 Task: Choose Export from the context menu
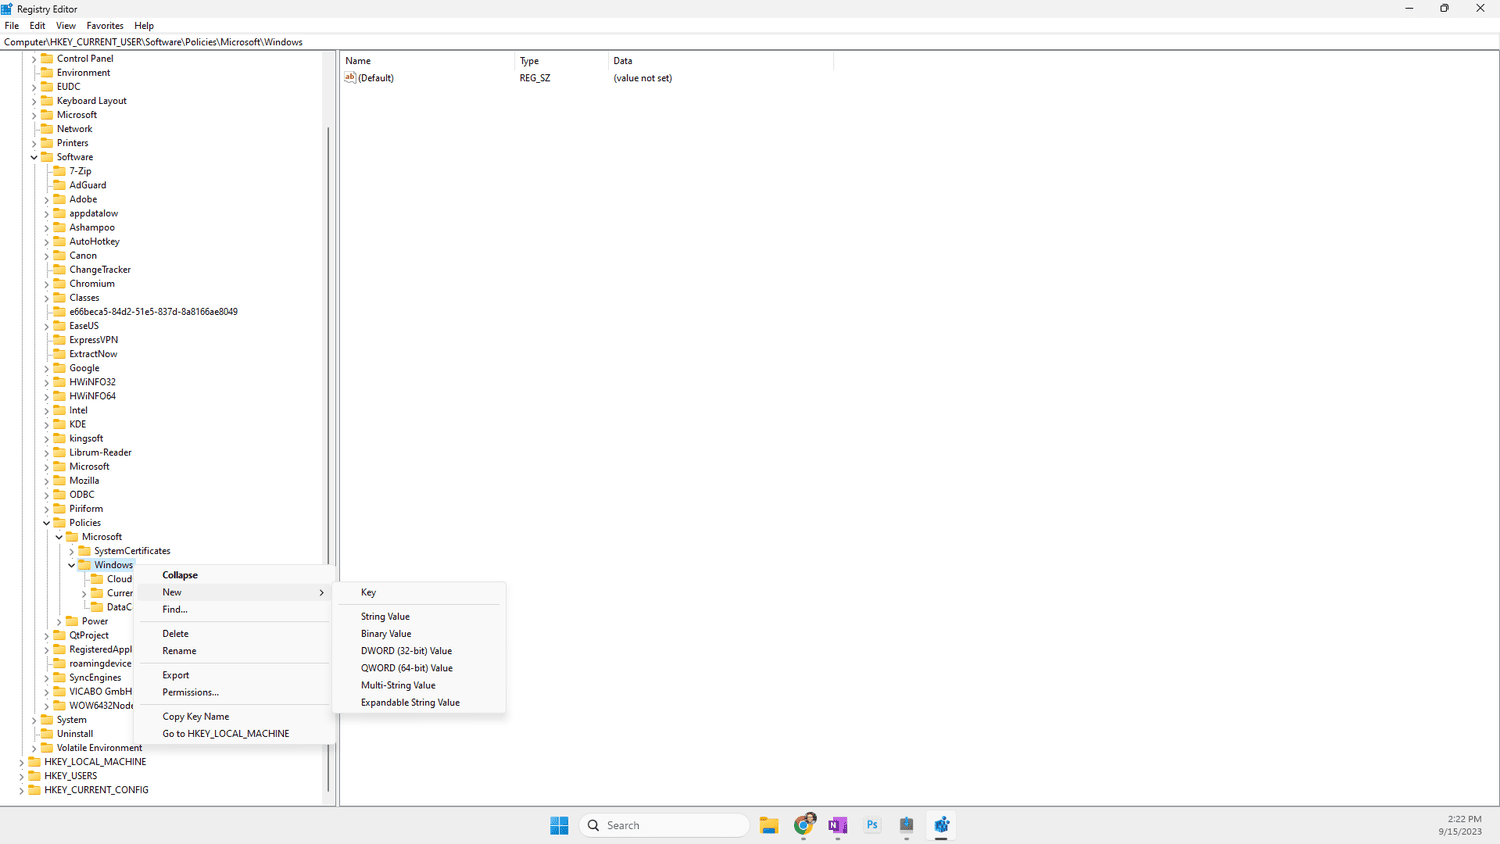click(x=176, y=675)
